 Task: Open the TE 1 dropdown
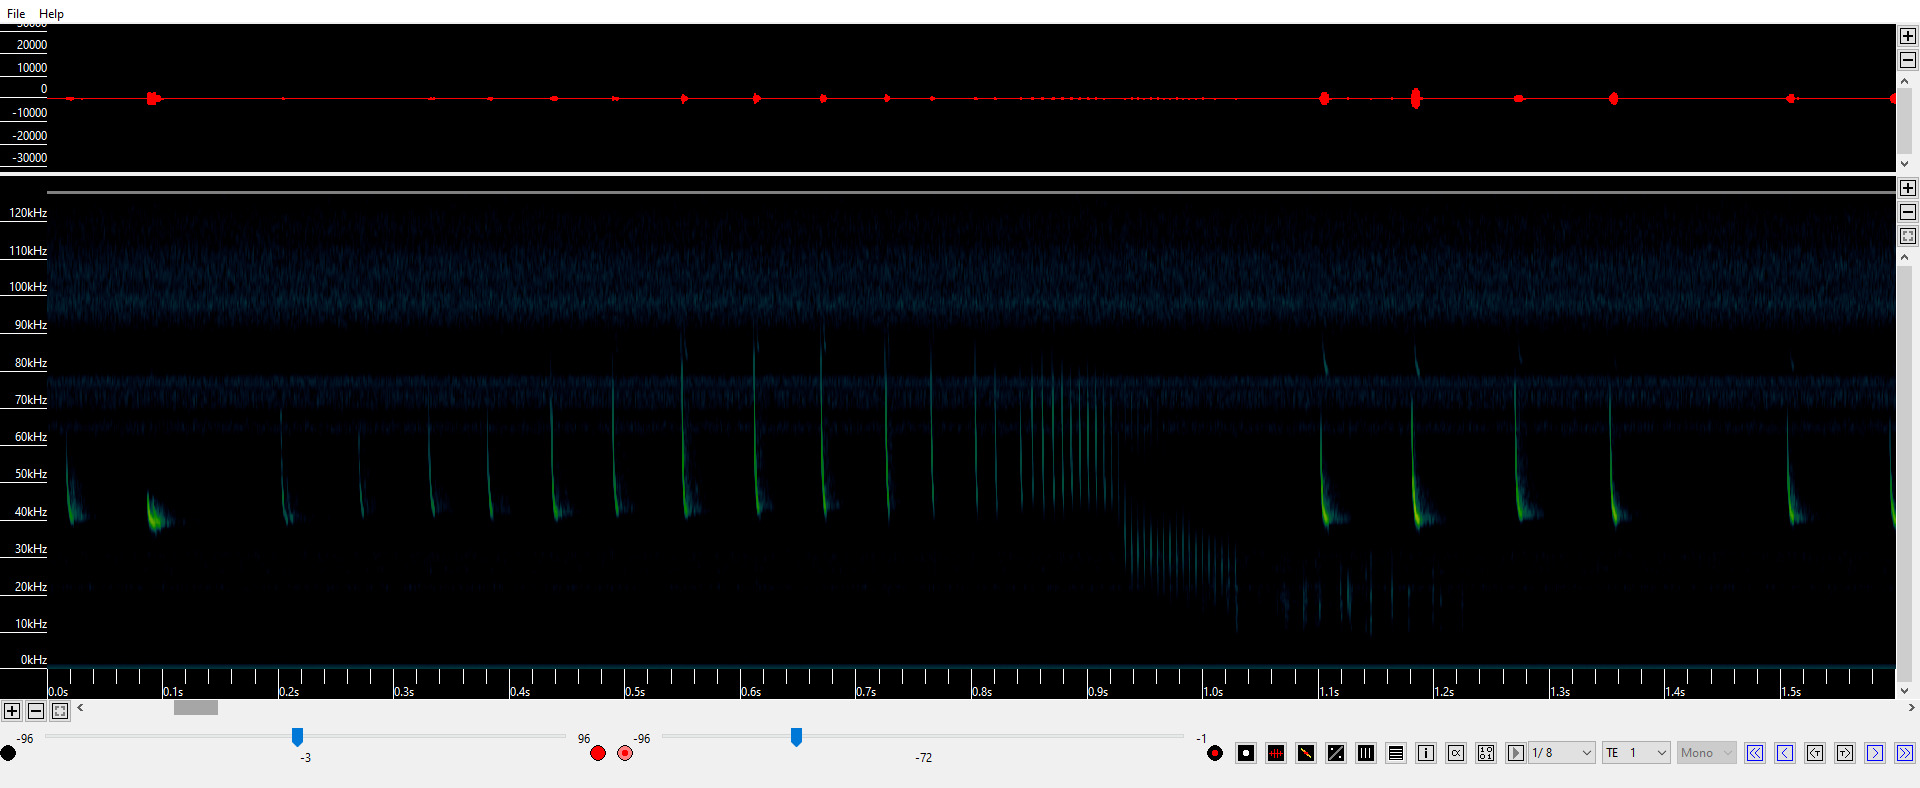(1636, 753)
